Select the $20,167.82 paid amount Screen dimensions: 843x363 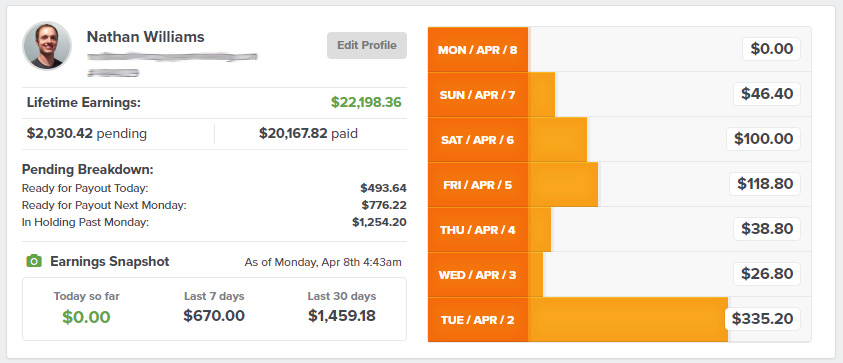coord(308,133)
